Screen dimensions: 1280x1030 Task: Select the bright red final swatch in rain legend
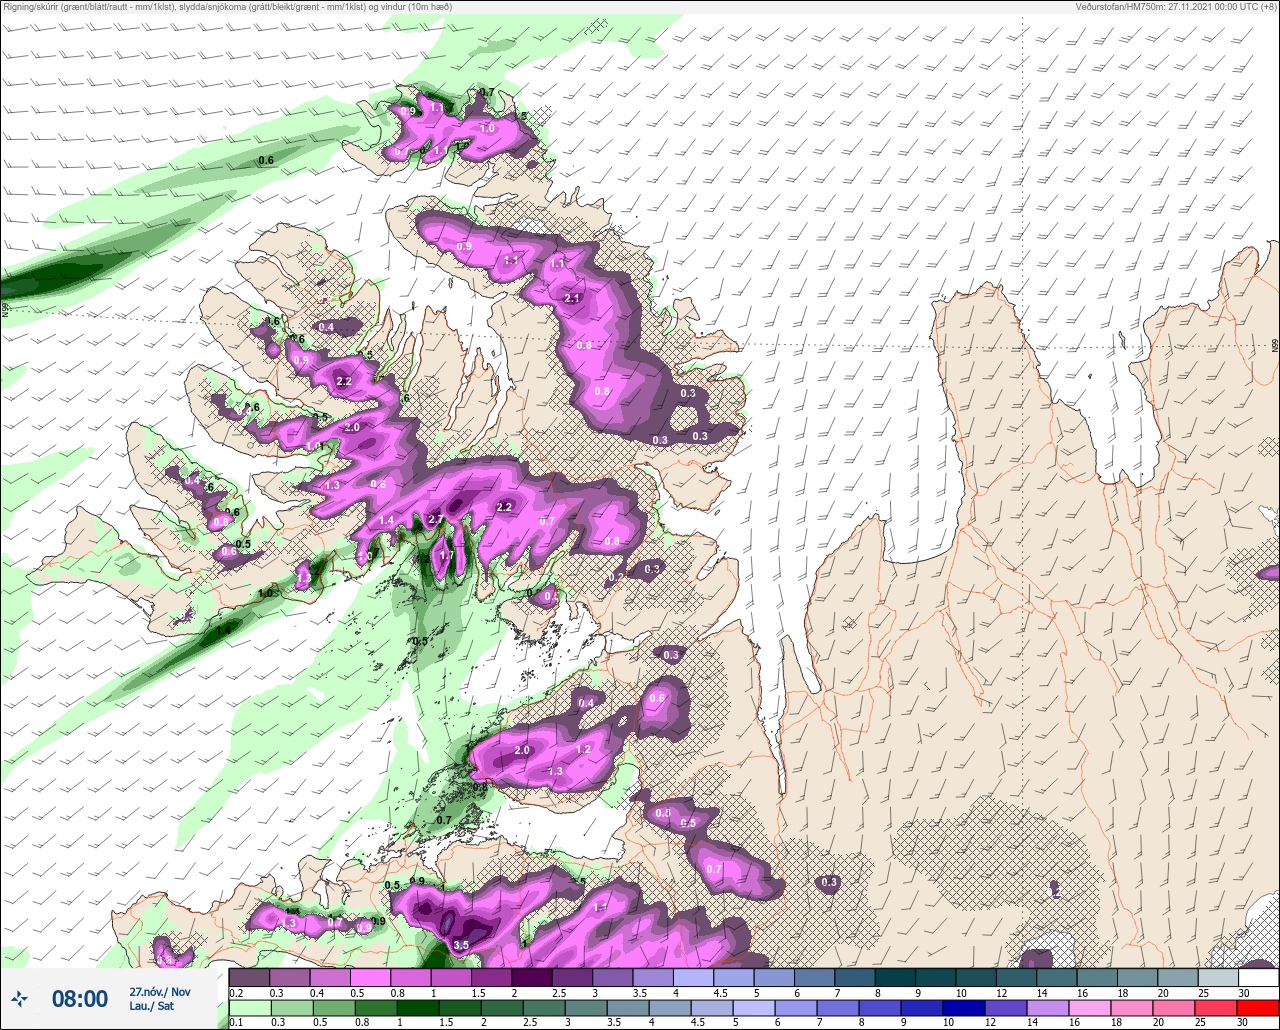coord(1258,1006)
